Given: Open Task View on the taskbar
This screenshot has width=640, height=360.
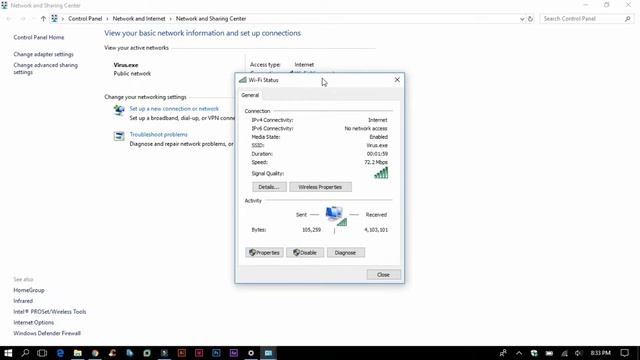Looking at the screenshot, I should (x=42, y=353).
